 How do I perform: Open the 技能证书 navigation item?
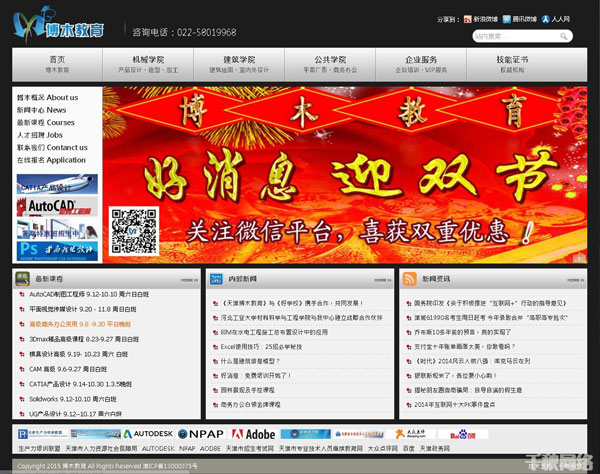click(x=512, y=64)
